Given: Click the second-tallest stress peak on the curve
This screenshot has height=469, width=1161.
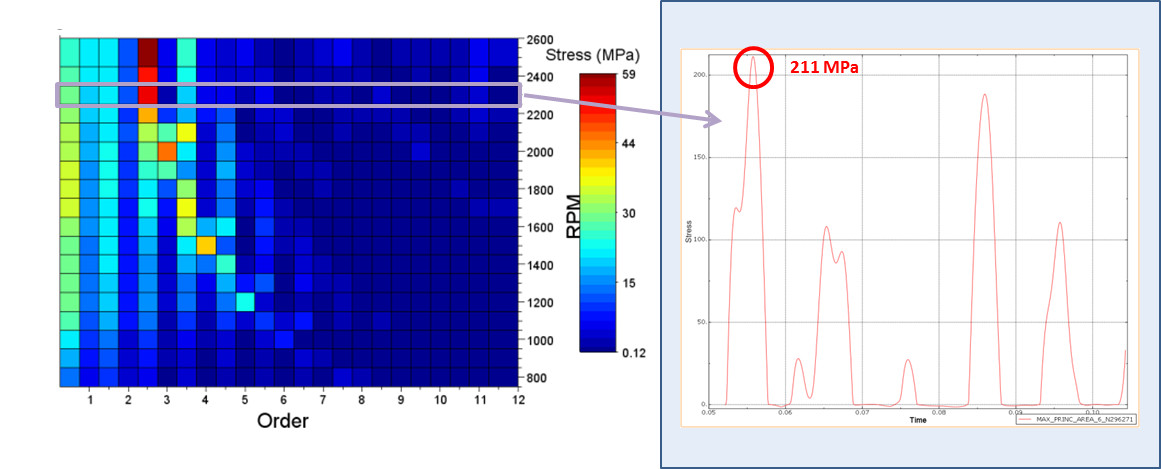Looking at the screenshot, I should point(984,97).
